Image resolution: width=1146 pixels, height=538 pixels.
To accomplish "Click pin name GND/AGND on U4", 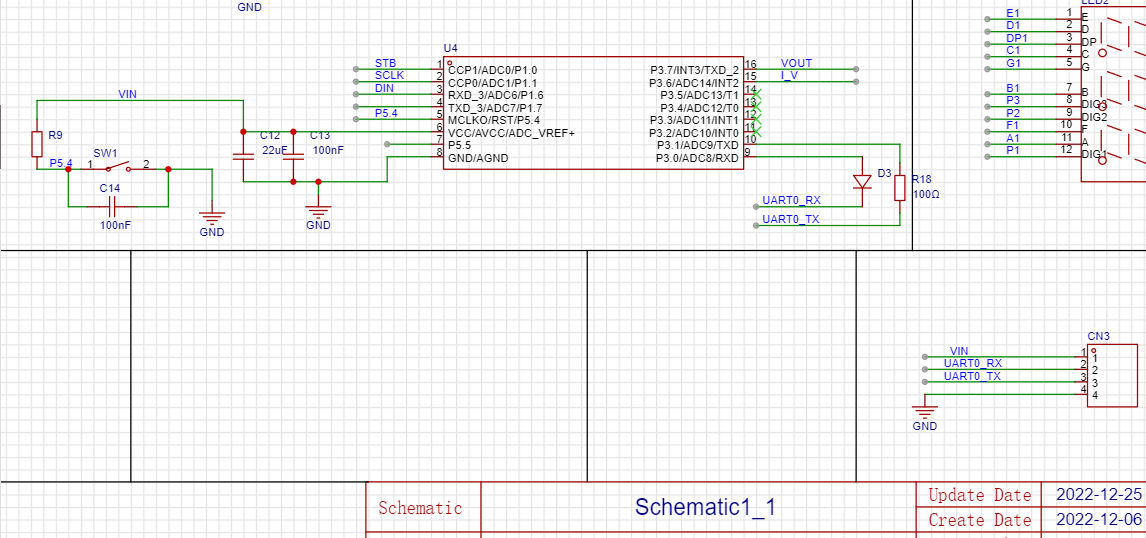I will tap(478, 158).
